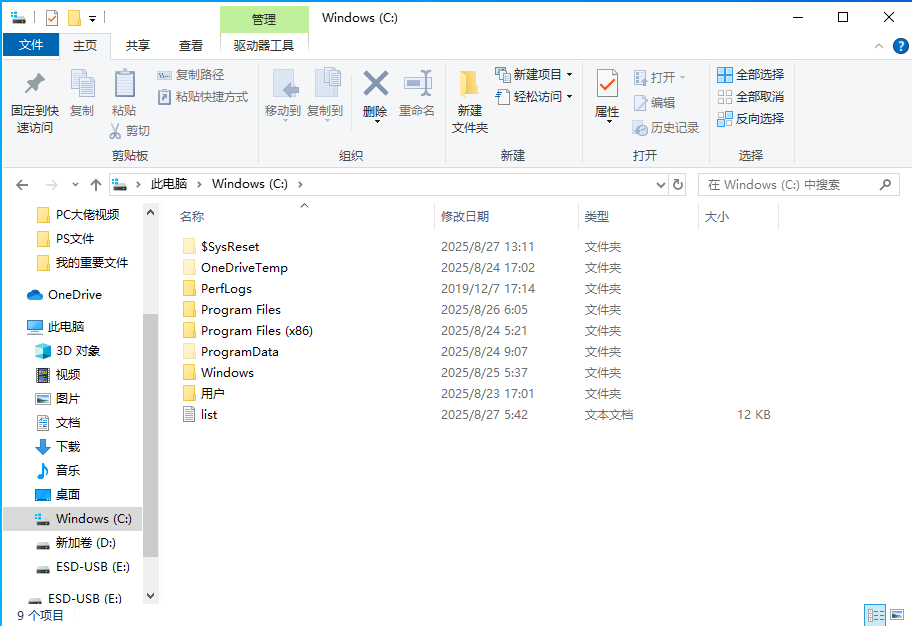Open the File (文件) tab
This screenshot has width=912, height=626.
coord(31,45)
